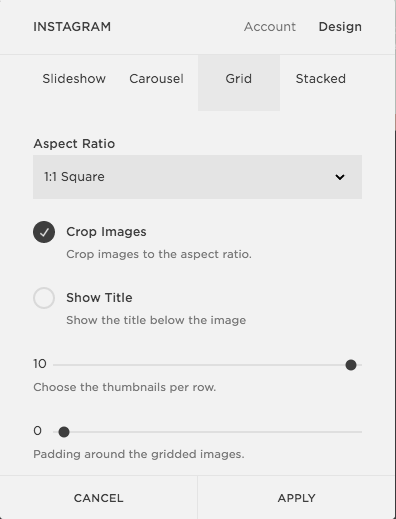Viewport: 396px width, 519px height.
Task: Click the INSTAGRAM panel title
Action: tap(72, 27)
